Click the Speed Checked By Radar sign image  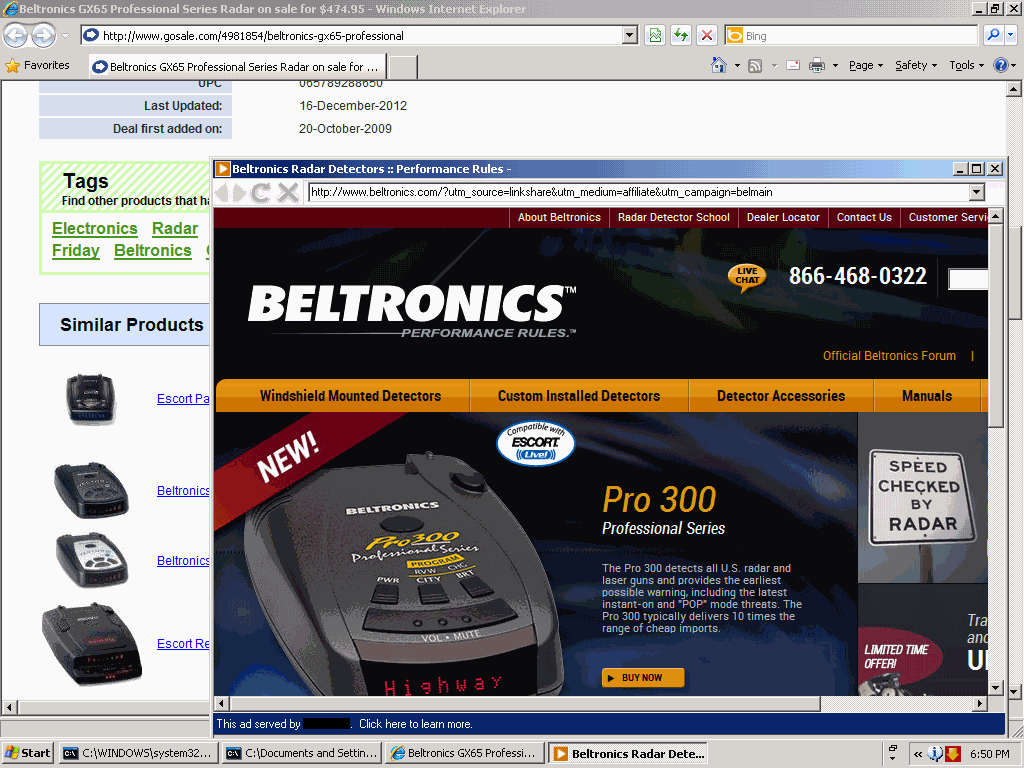pyautogui.click(x=922, y=498)
